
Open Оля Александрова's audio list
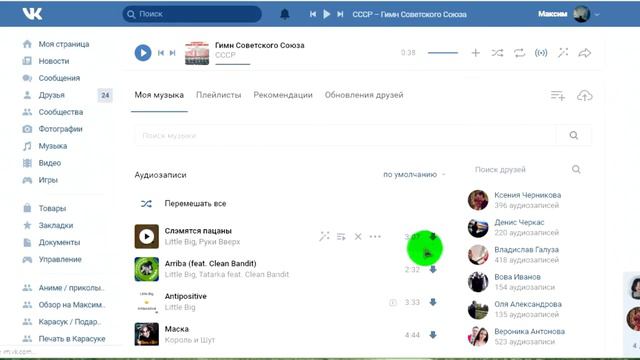[514, 309]
